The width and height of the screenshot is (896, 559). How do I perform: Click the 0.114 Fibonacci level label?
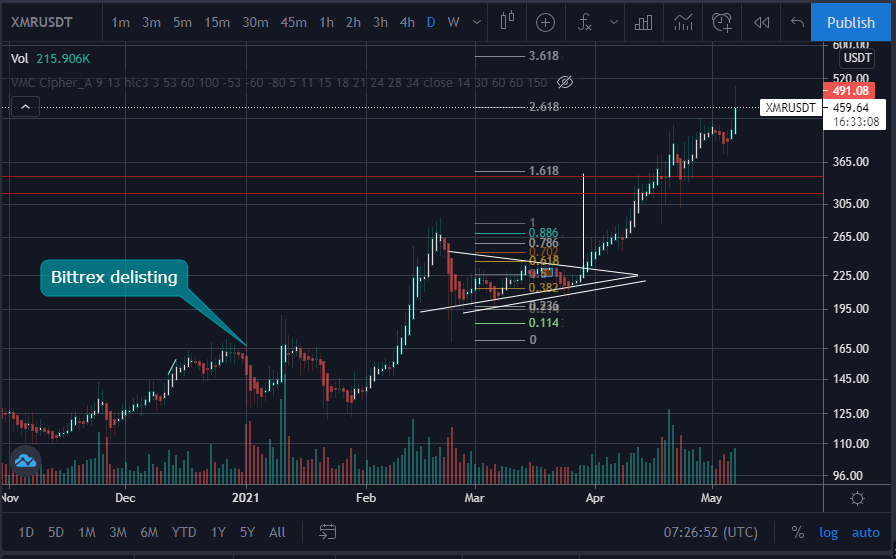[543, 323]
